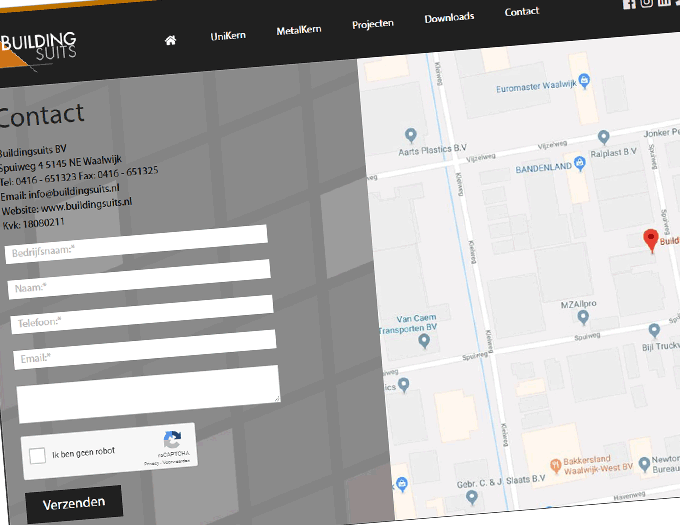Viewport: 680px width, 525px height.
Task: Click the home icon in navigation bar
Action: coord(170,40)
